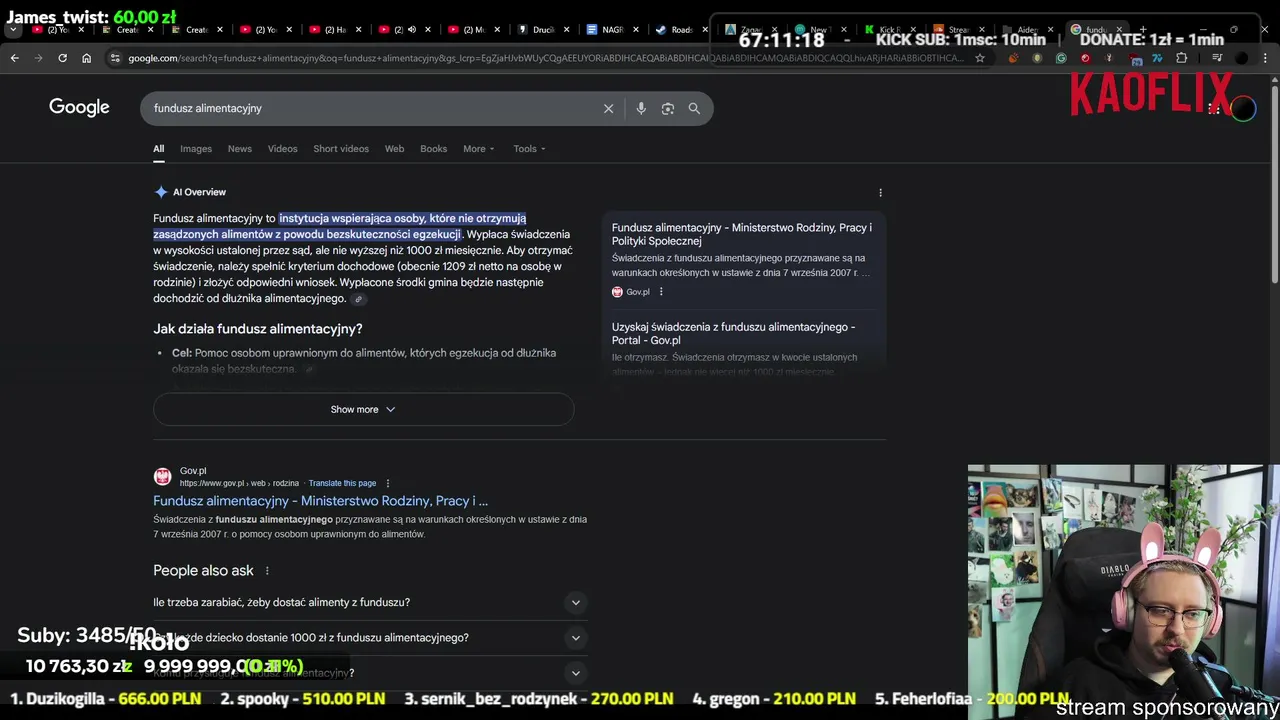Bookmark this page with the star icon
The image size is (1280, 720).
pyautogui.click(x=980, y=58)
